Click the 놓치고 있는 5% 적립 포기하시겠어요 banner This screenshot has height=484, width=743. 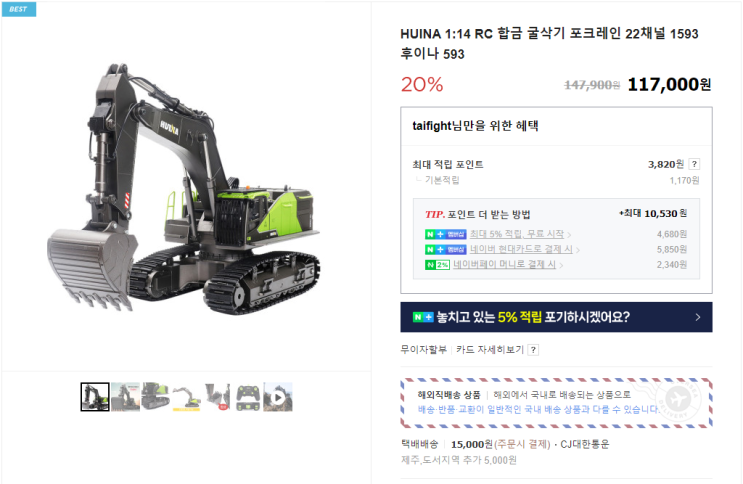556,317
